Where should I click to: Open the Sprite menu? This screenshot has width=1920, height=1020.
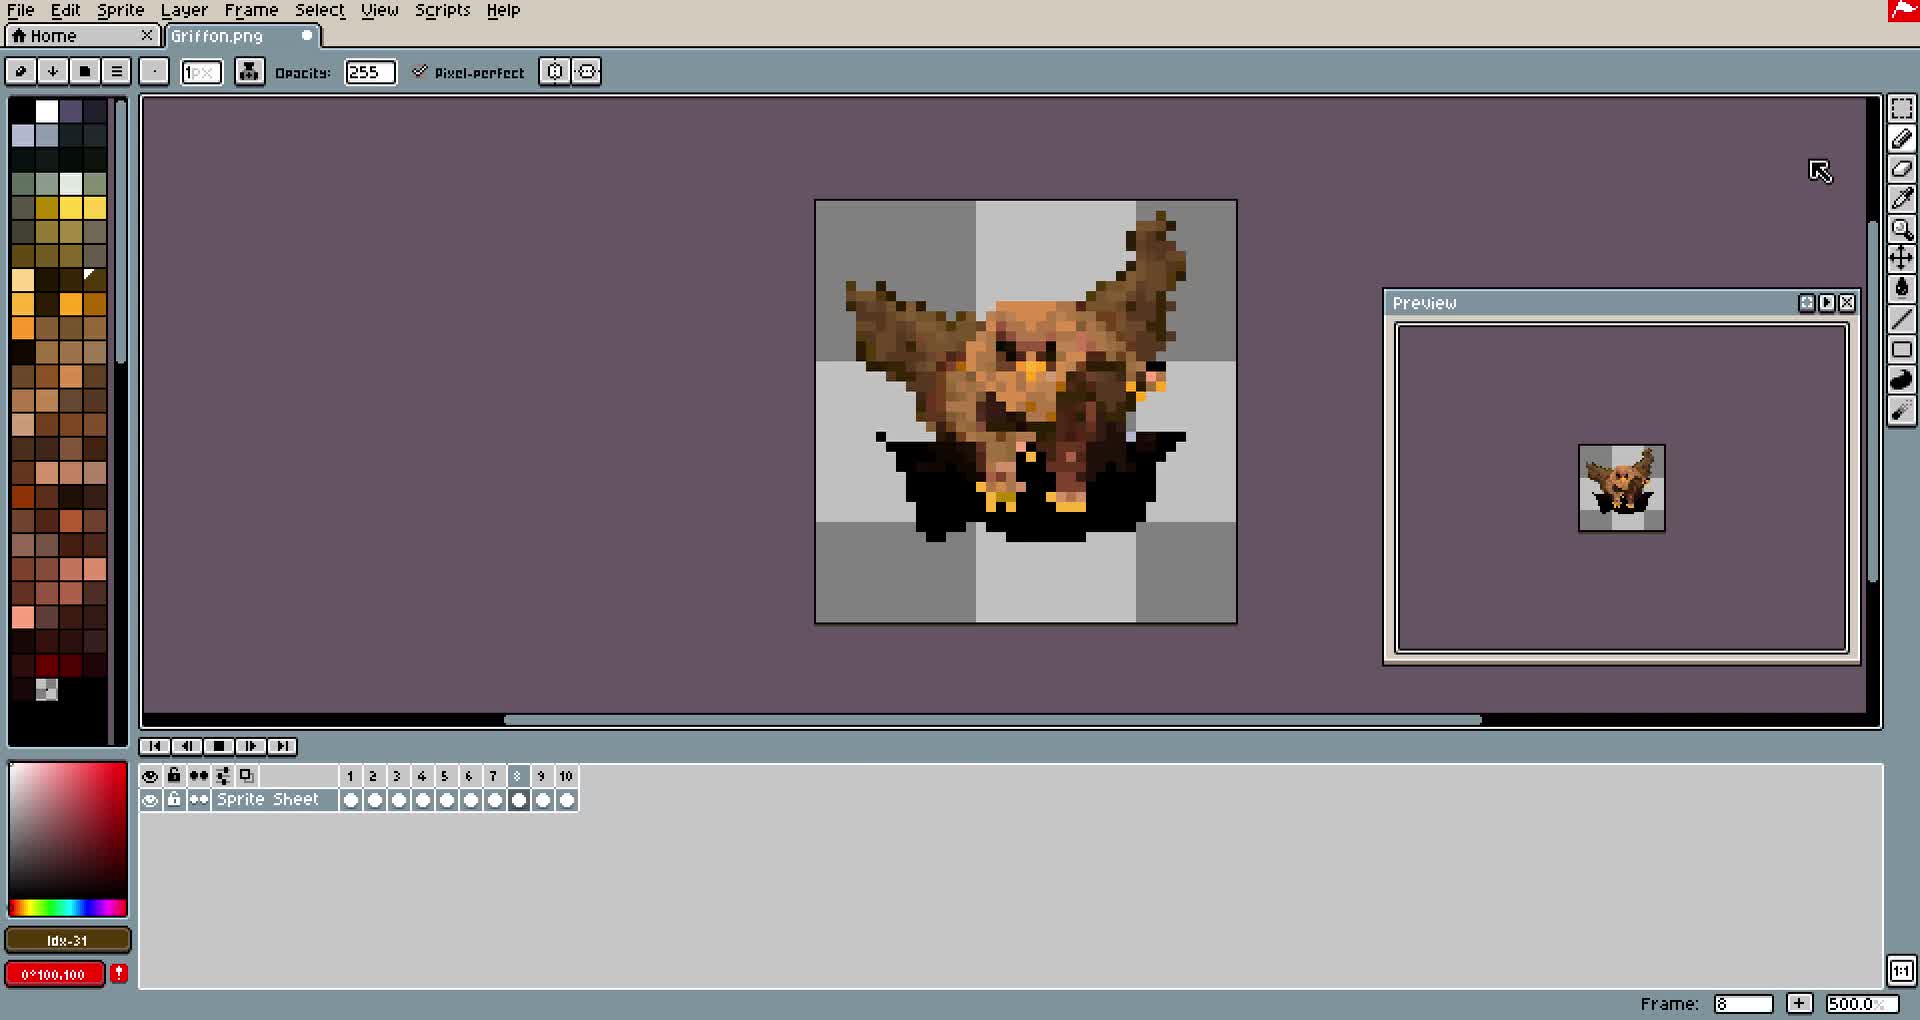(x=120, y=10)
